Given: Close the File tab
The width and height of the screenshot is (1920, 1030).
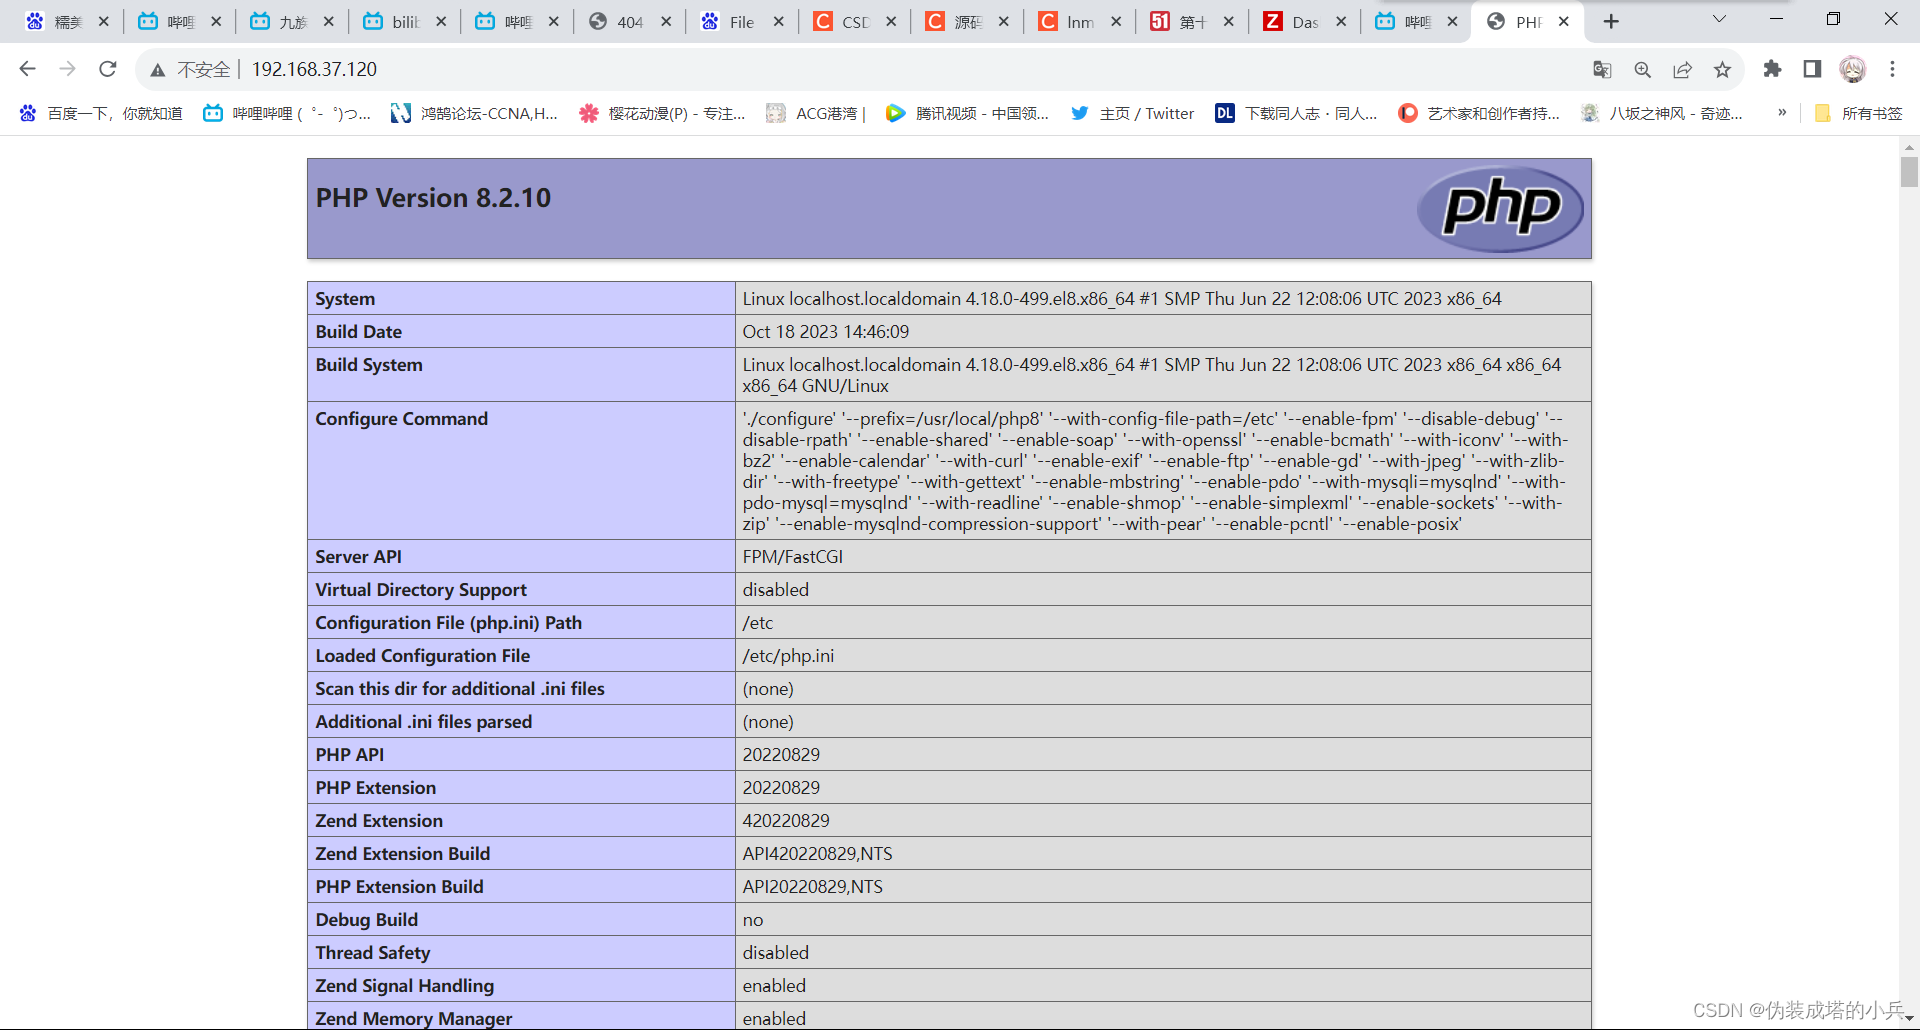Looking at the screenshot, I should 778,21.
